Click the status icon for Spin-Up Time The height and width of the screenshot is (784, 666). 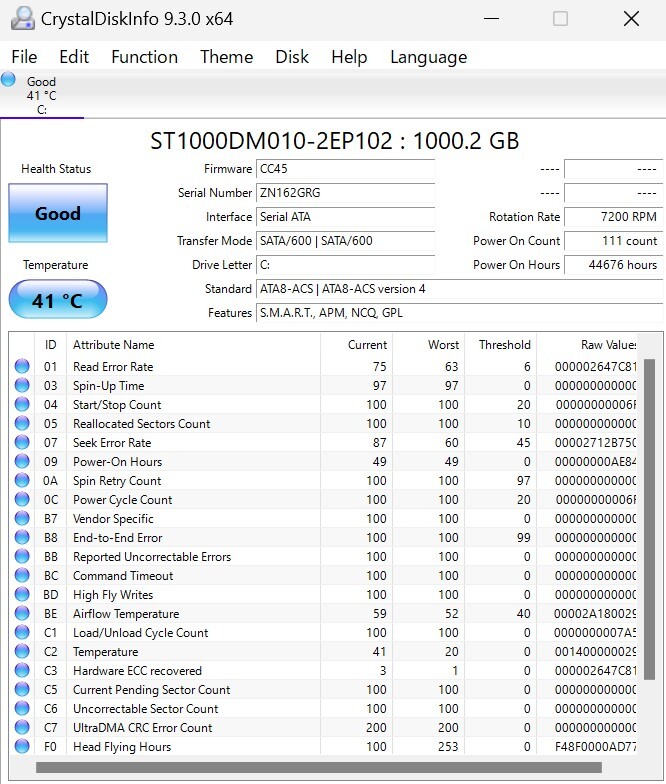pos(22,385)
